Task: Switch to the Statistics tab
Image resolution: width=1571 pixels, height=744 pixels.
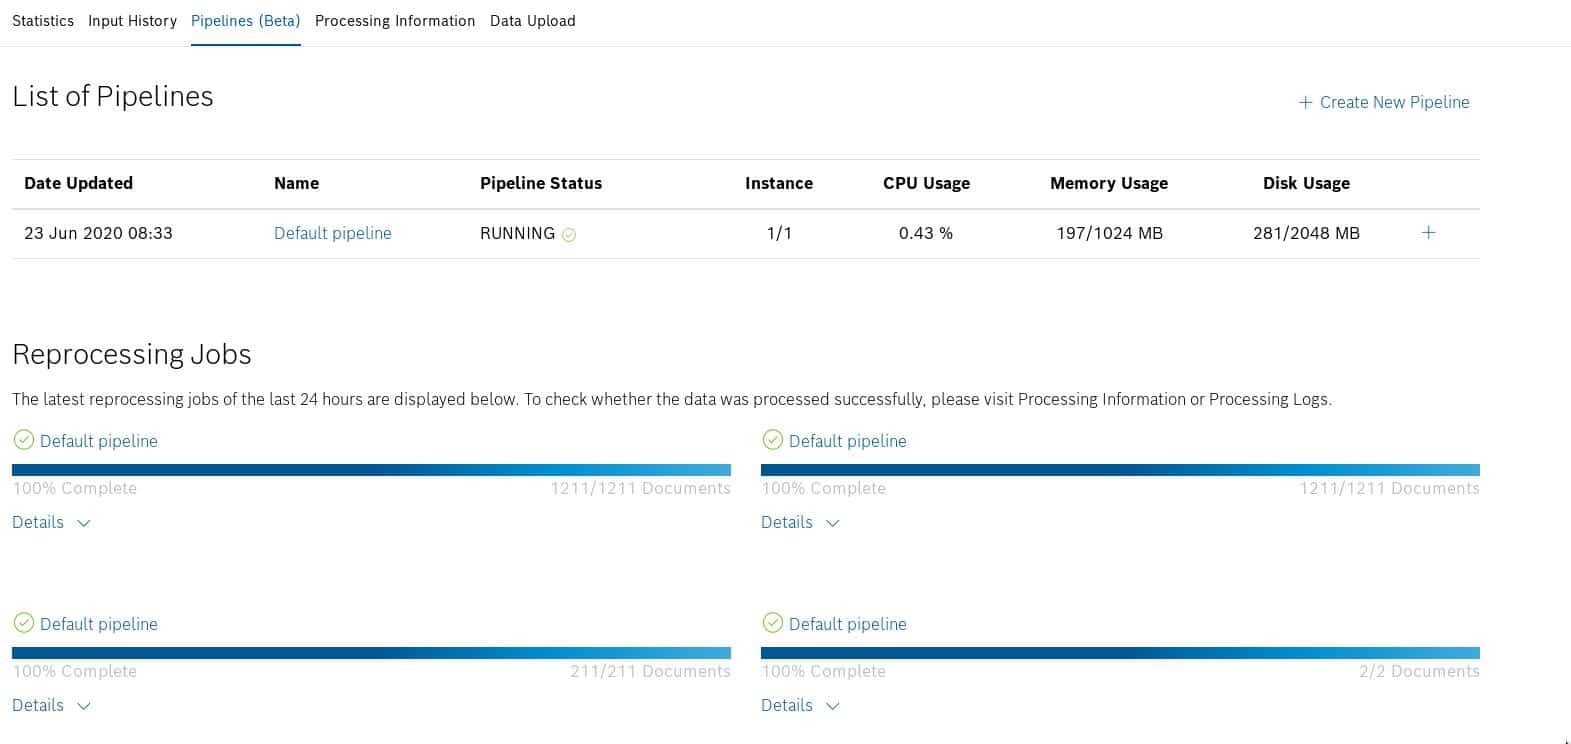Action: [43, 21]
